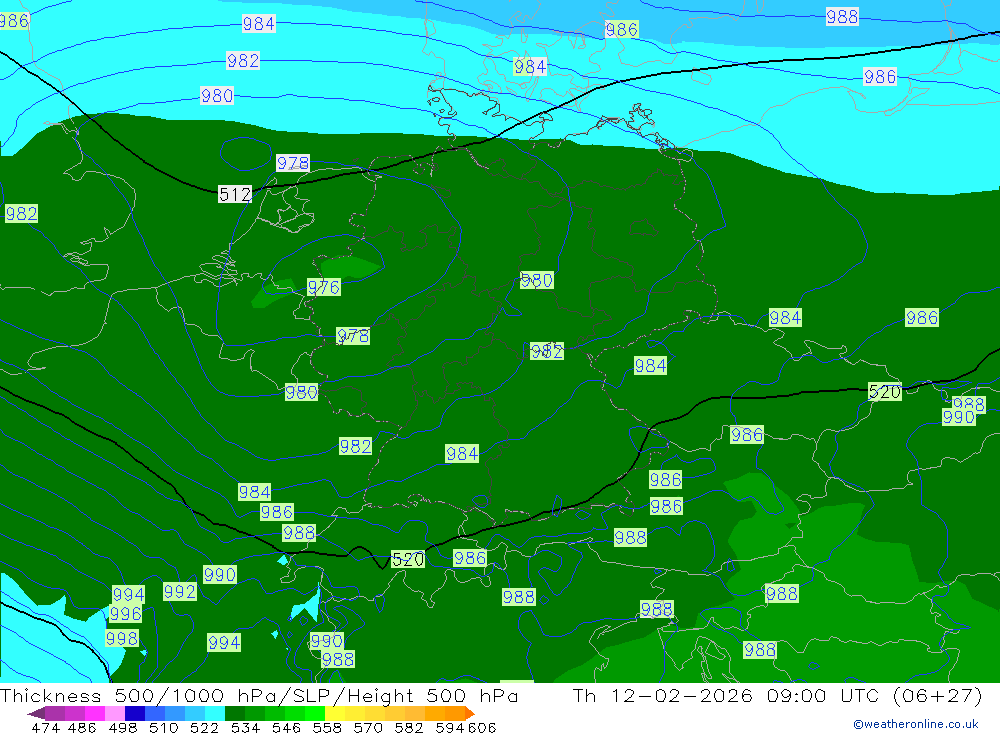Click legend value 546
The image size is (1000, 733).
coord(286,727)
